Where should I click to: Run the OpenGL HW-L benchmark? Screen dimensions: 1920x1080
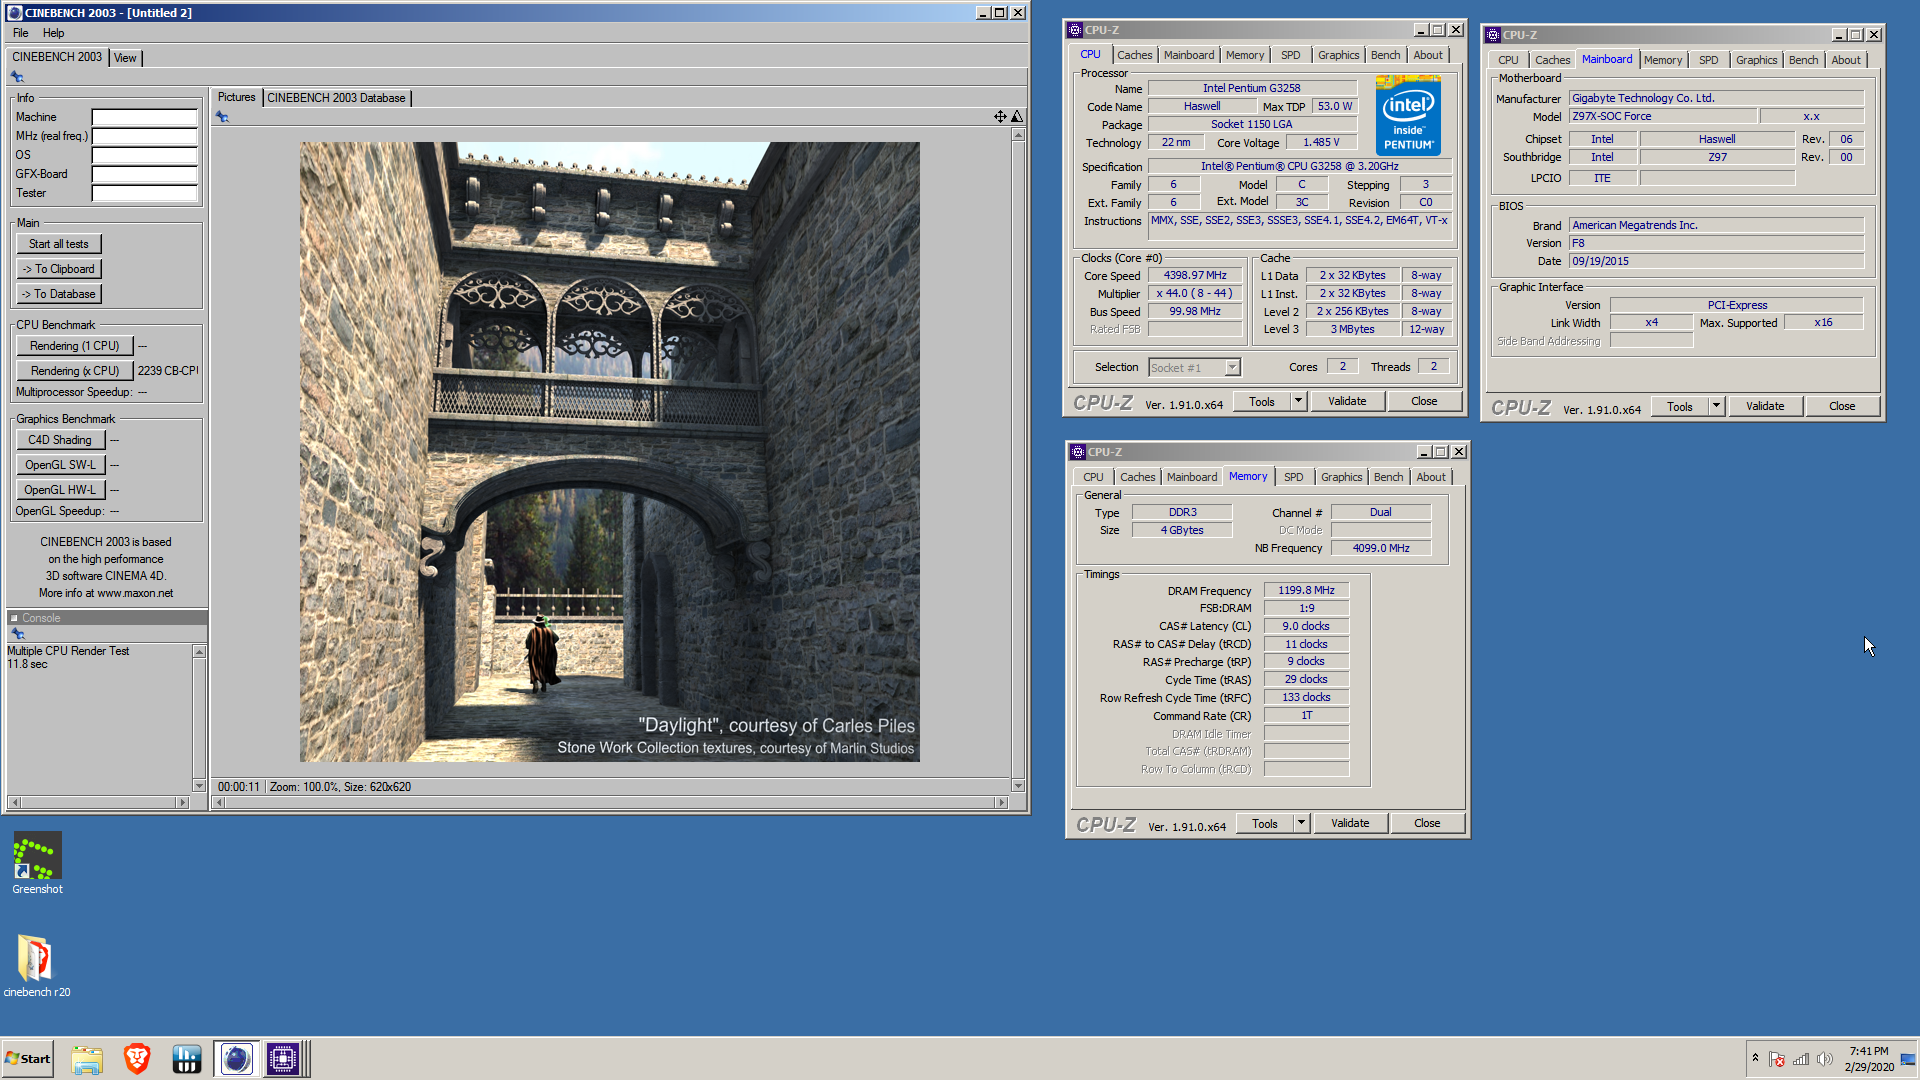(60, 490)
